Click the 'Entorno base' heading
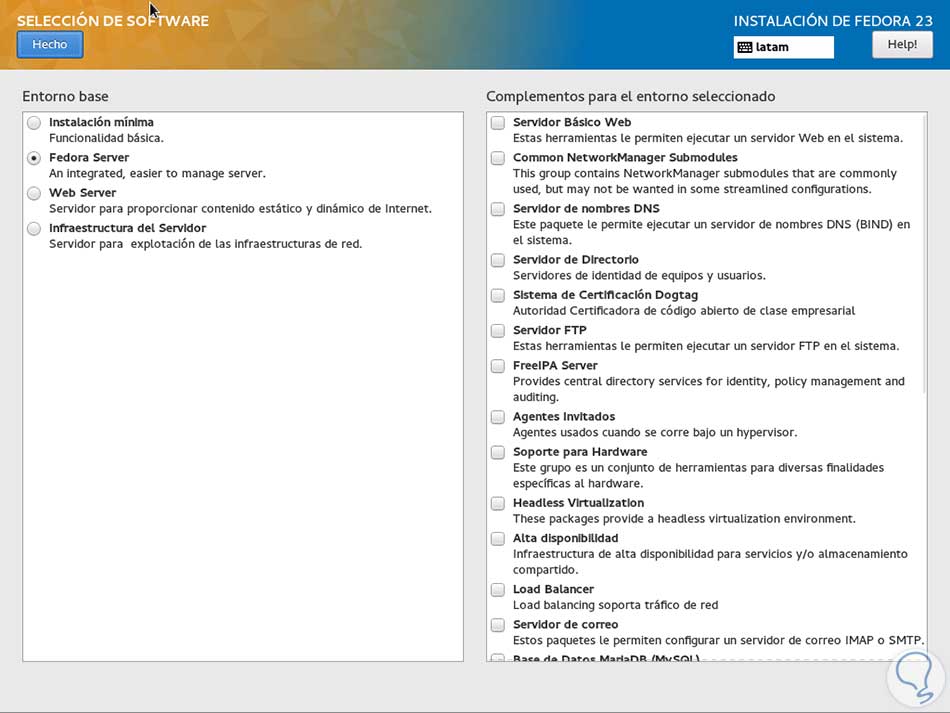 [x=65, y=96]
